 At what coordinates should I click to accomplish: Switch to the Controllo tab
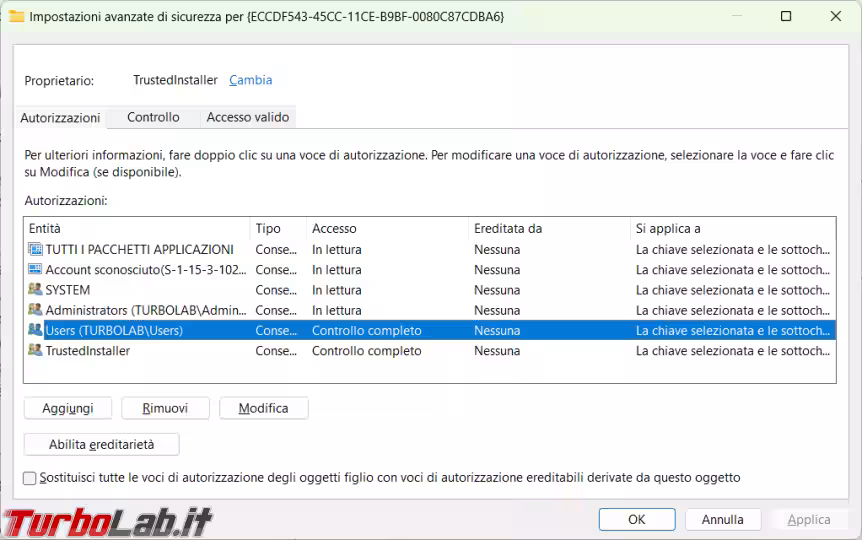pyautogui.click(x=153, y=117)
